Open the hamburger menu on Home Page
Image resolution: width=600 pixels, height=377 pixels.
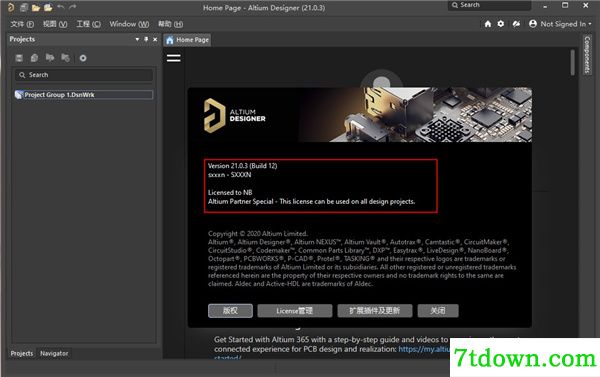174,58
